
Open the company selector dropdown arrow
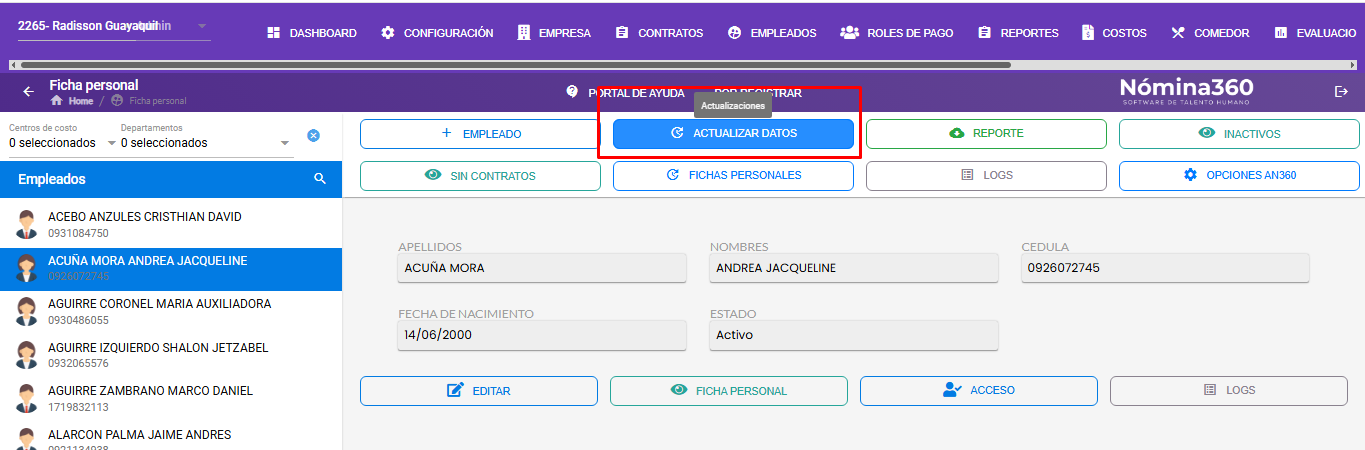[x=201, y=26]
